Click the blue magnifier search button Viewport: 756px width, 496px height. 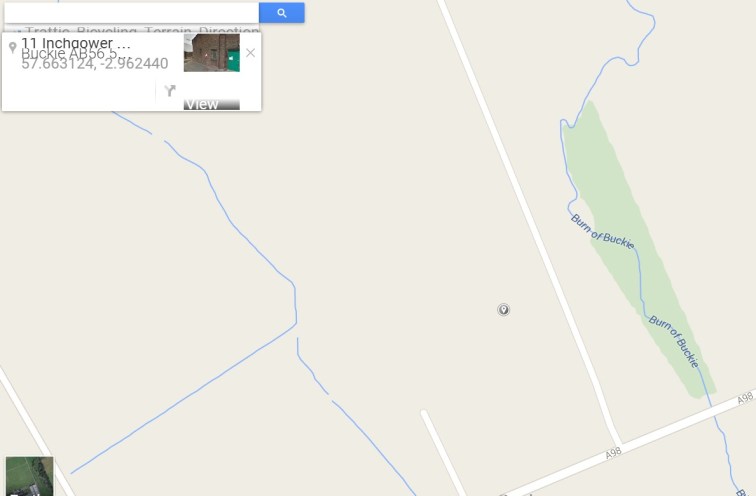[x=282, y=13]
